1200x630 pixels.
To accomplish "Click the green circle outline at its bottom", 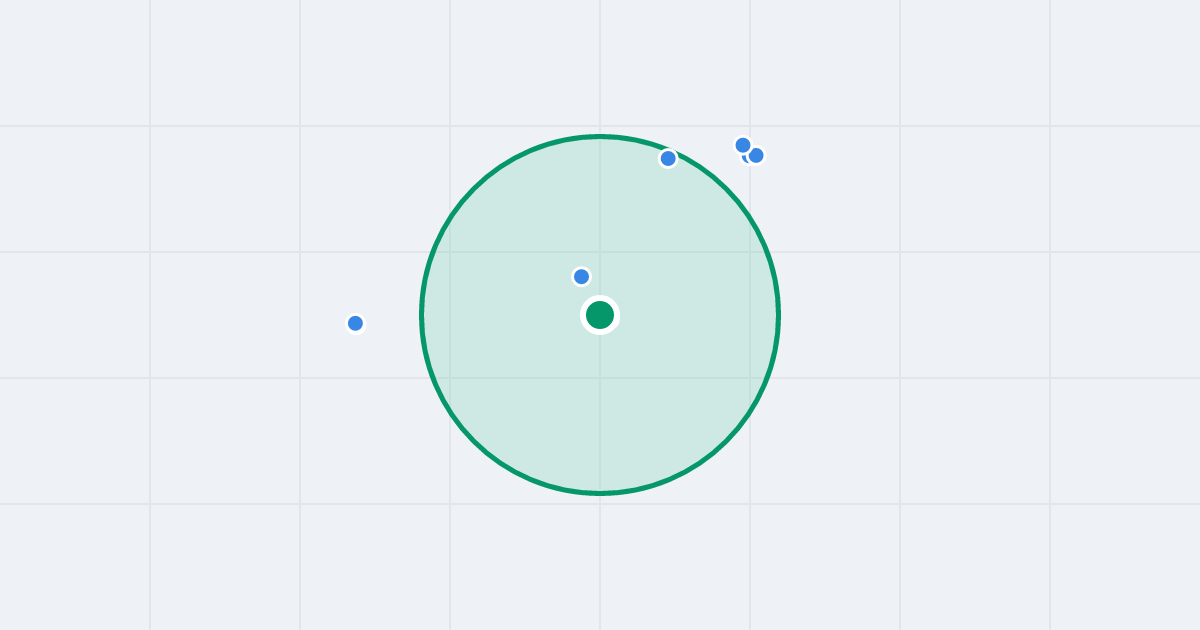I will coord(600,493).
